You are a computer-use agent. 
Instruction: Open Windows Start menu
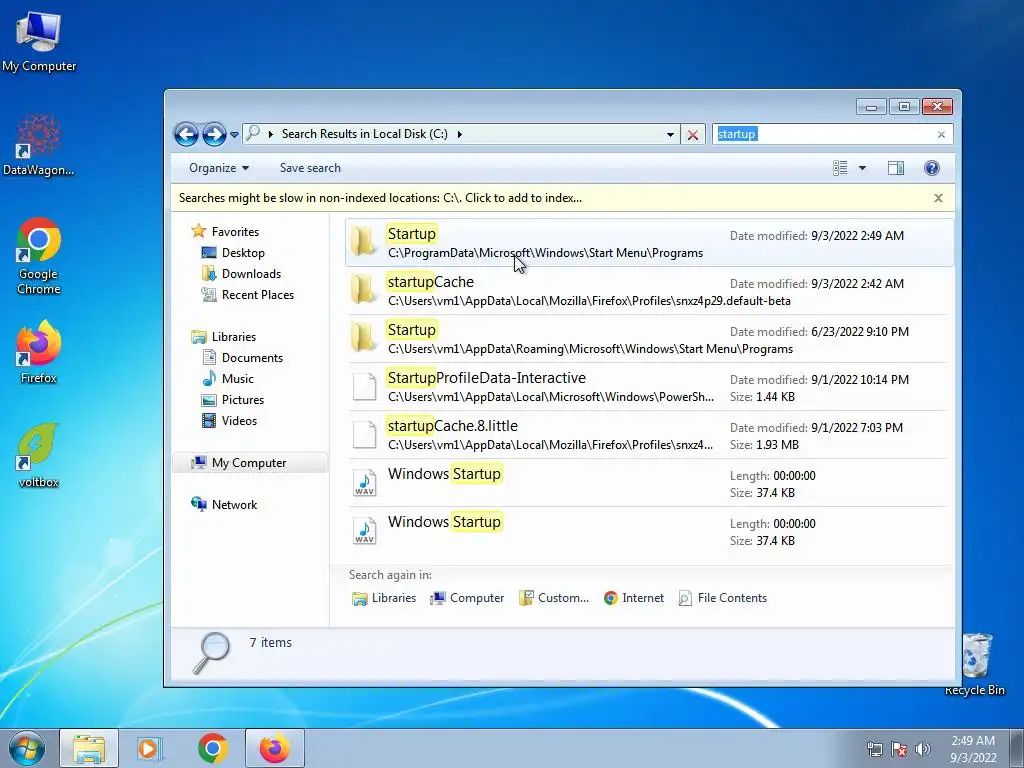(26, 748)
